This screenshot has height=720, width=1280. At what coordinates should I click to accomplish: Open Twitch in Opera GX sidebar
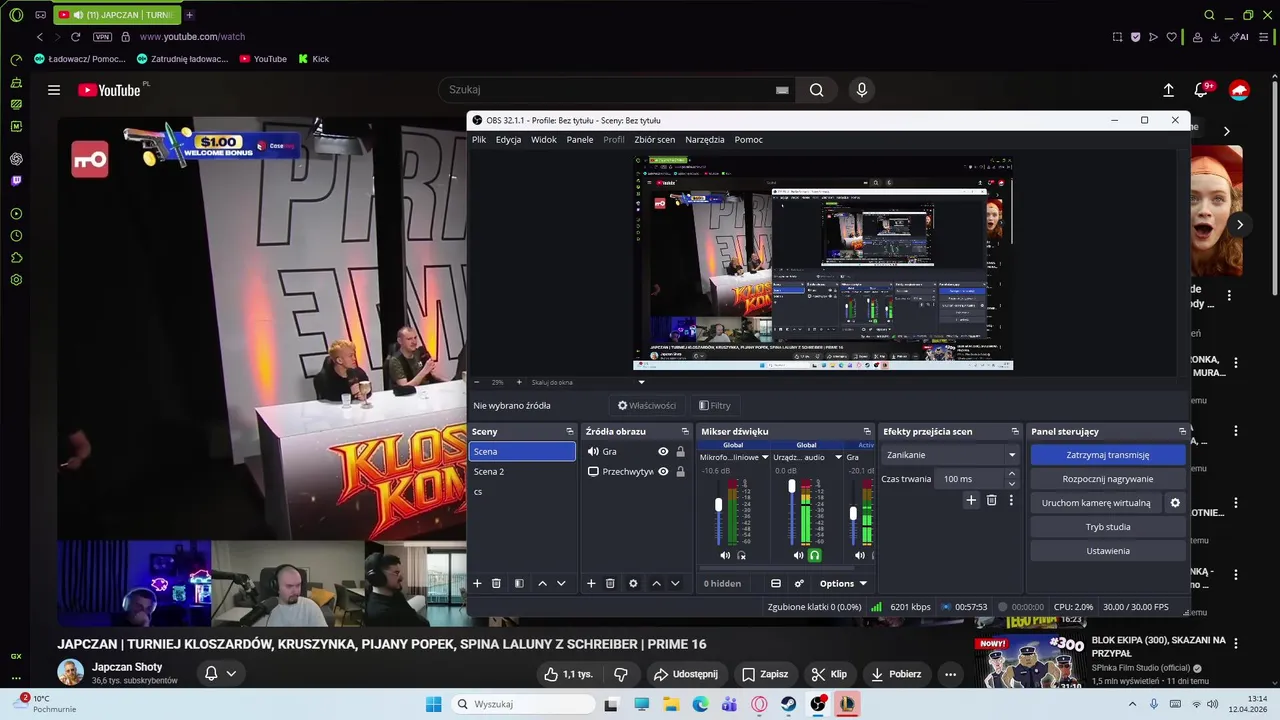coord(16,181)
